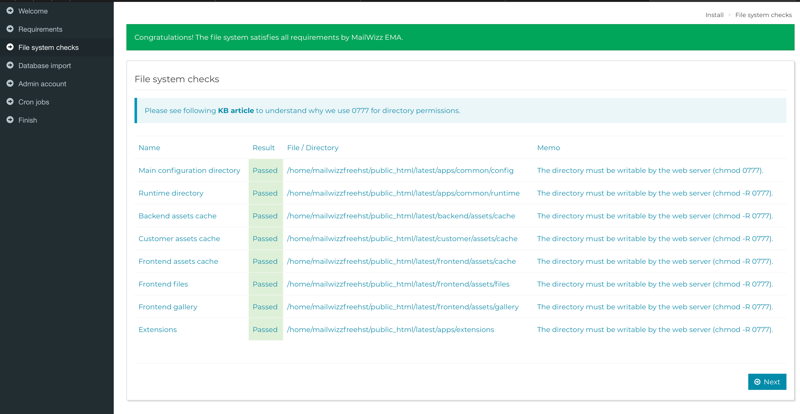
Task: Click Backend assets cache name cell
Action: tap(177, 216)
